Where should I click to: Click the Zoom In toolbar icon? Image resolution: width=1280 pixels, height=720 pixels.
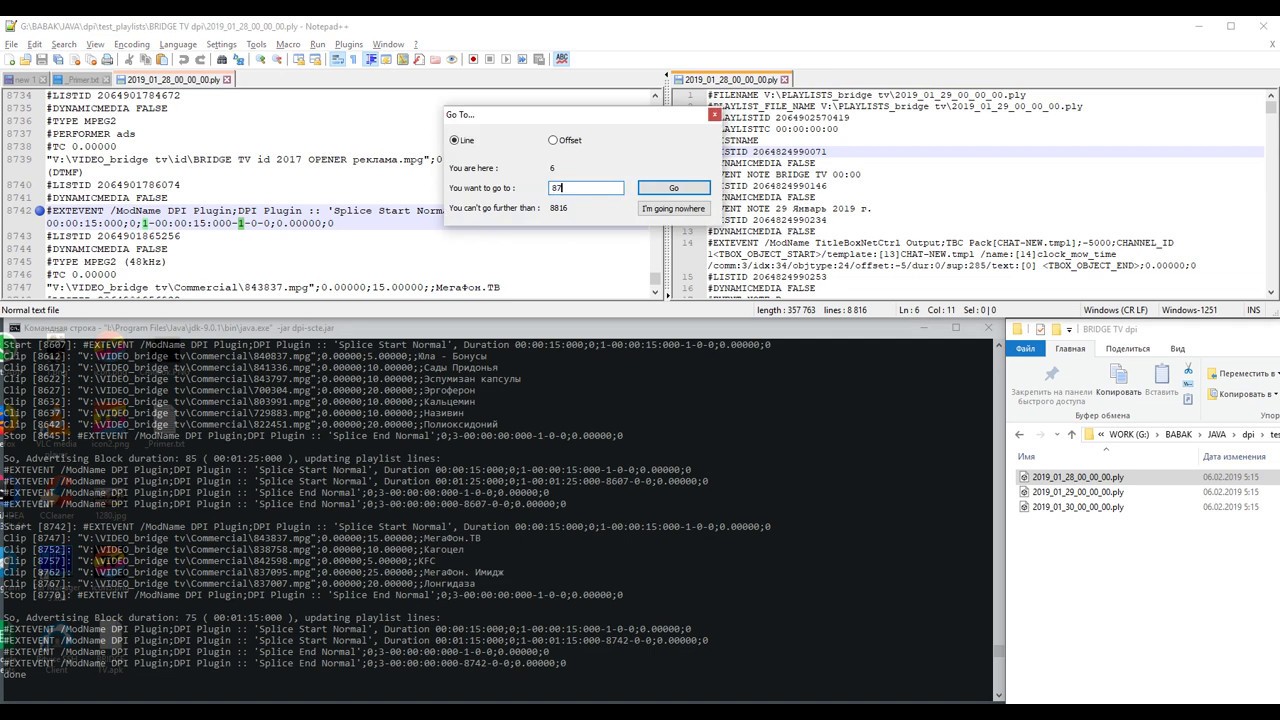point(260,59)
